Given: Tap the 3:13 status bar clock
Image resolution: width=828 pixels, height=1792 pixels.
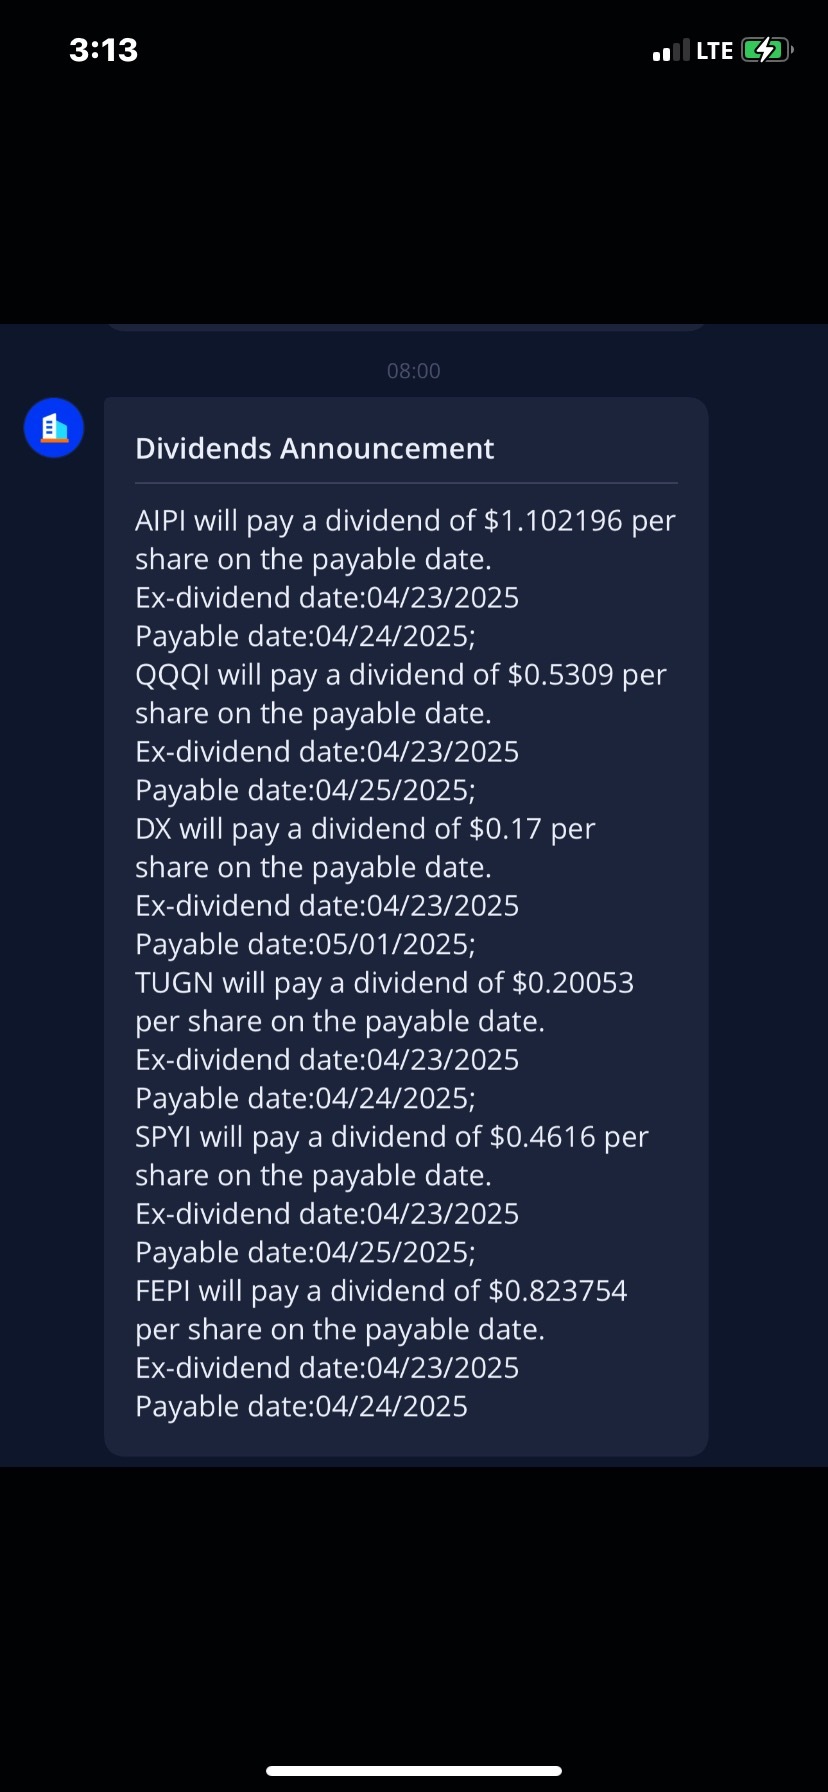Looking at the screenshot, I should [104, 50].
